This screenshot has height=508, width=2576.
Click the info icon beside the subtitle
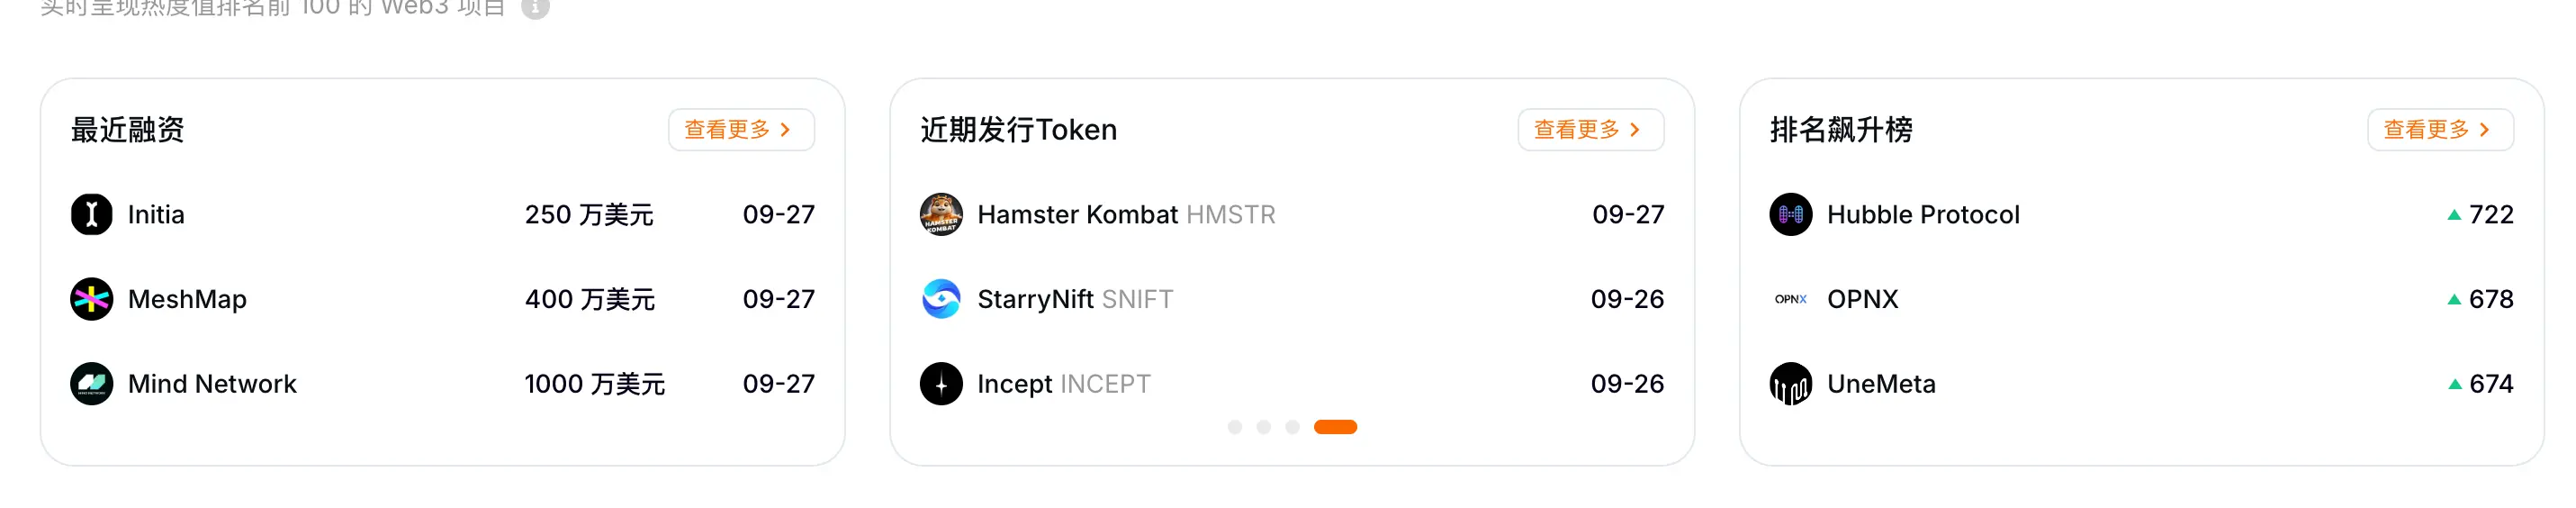536,8
